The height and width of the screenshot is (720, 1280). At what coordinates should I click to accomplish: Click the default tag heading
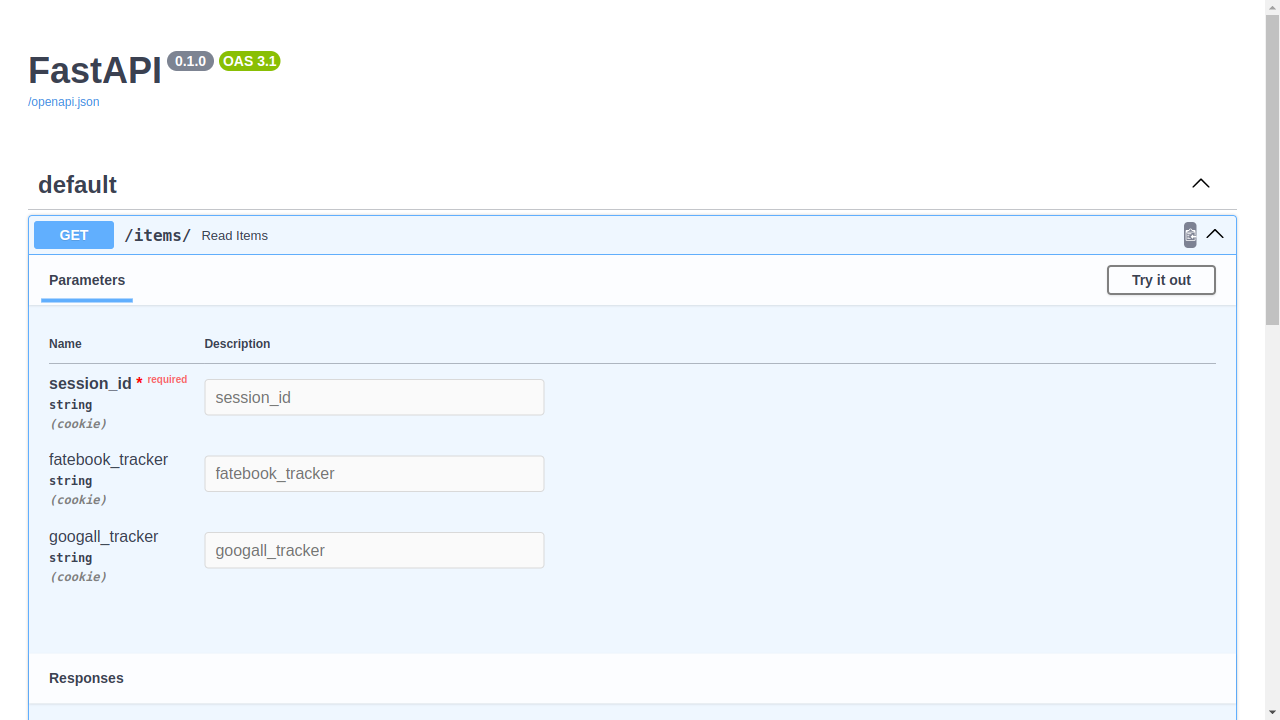[77, 185]
